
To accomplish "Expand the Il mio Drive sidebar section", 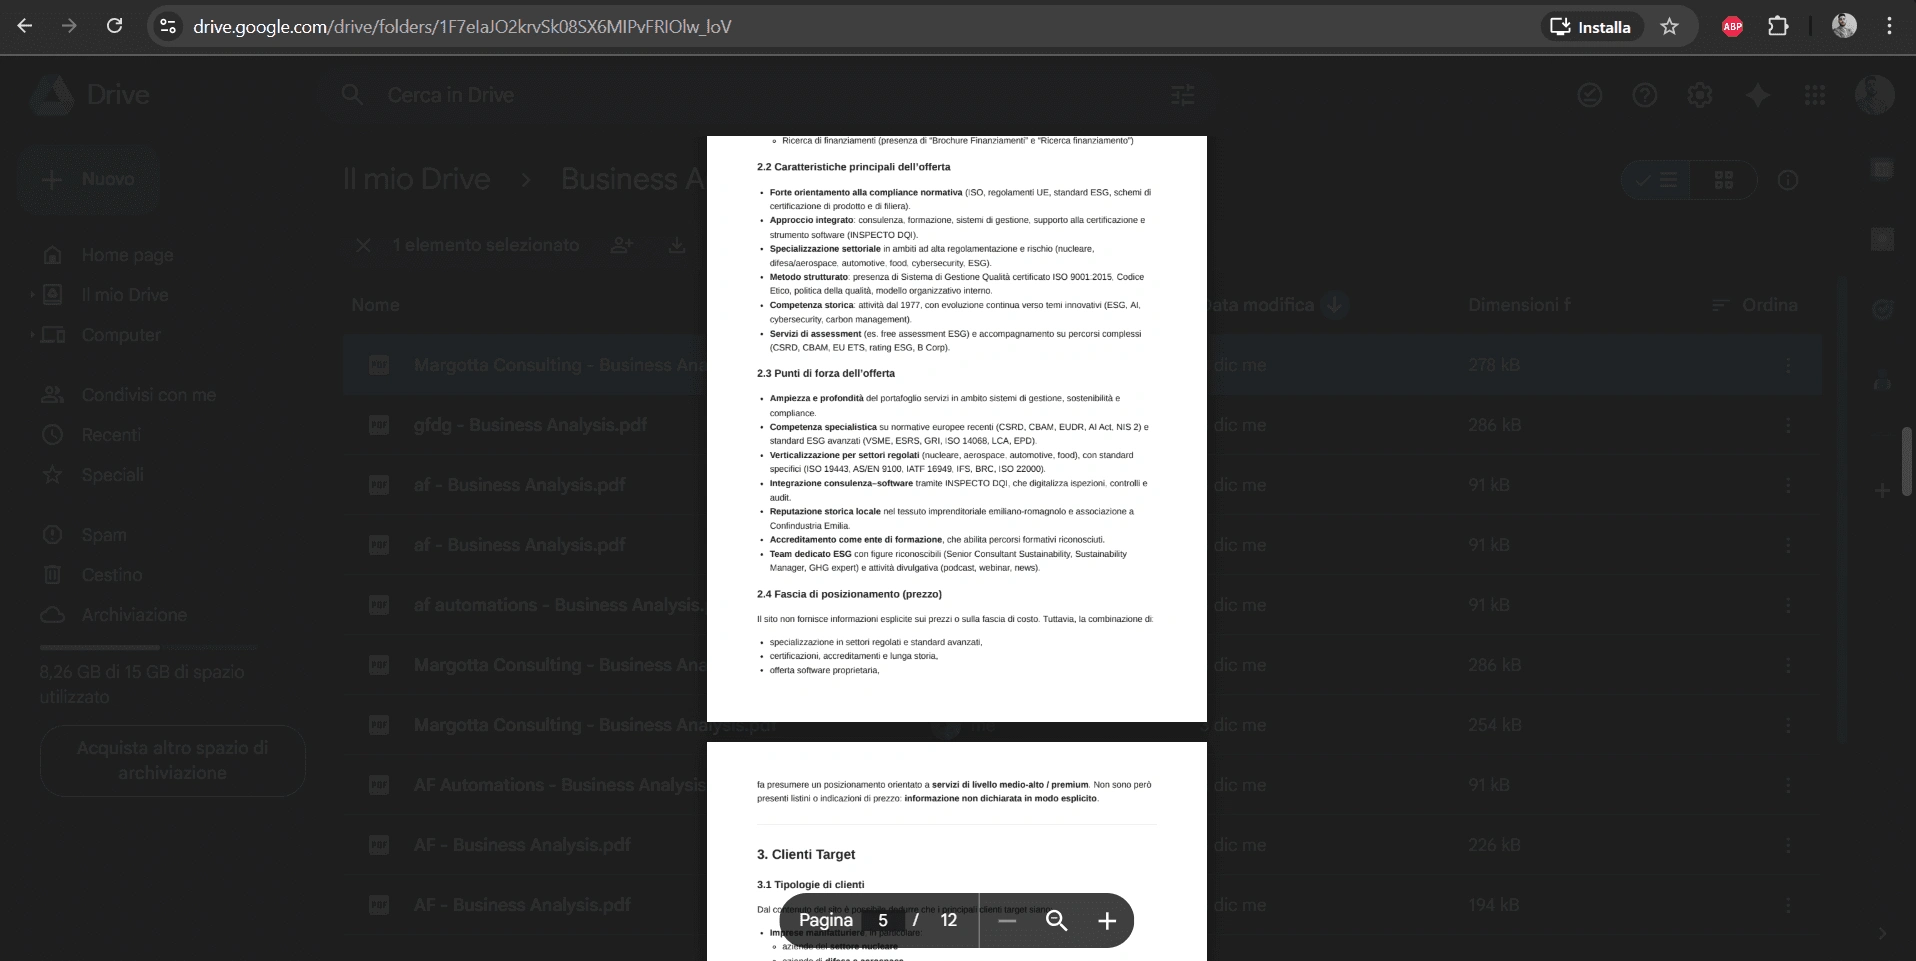I will coord(30,295).
